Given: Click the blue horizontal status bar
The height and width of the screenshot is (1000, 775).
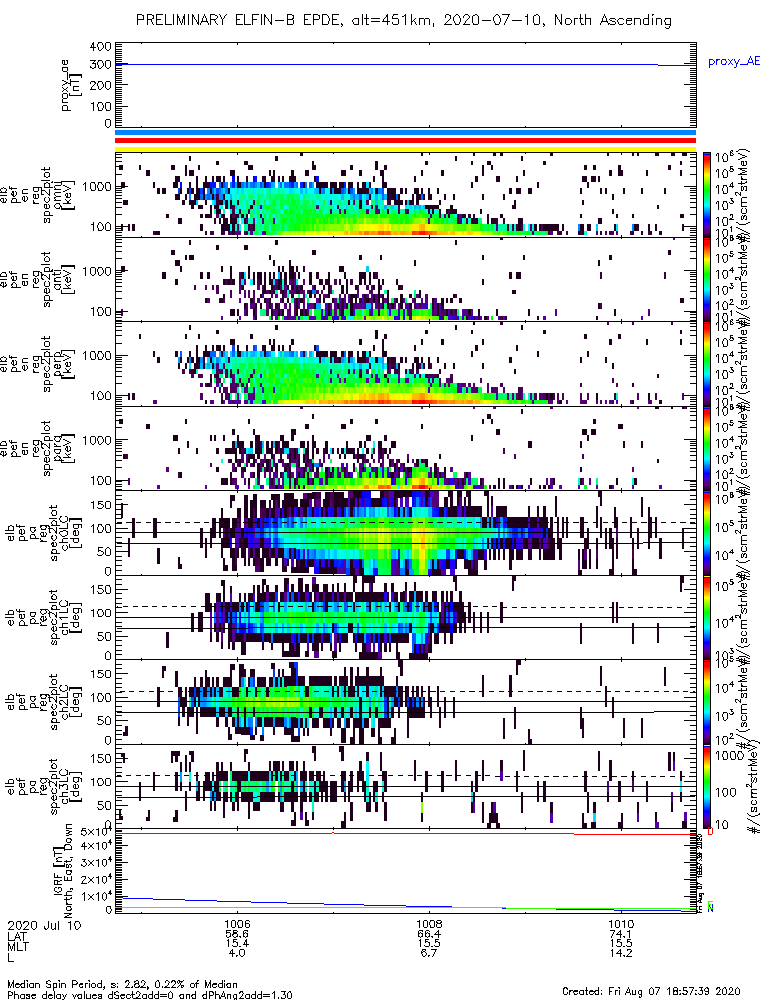Looking at the screenshot, I should click(x=405, y=133).
